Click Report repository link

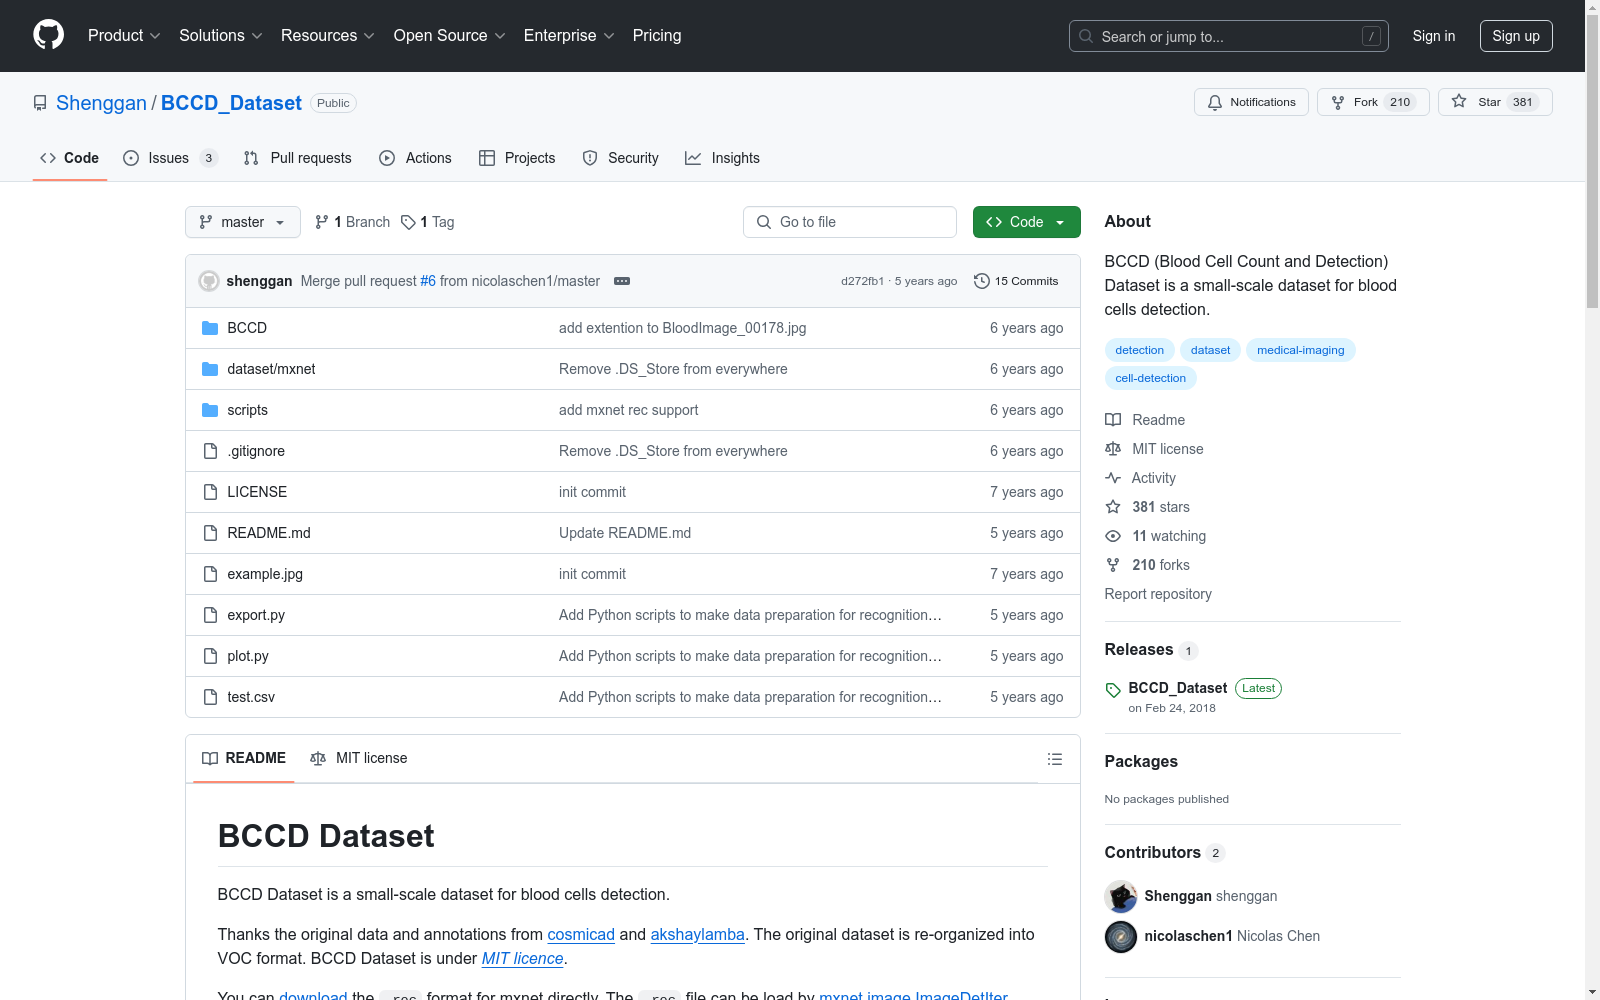click(x=1158, y=594)
